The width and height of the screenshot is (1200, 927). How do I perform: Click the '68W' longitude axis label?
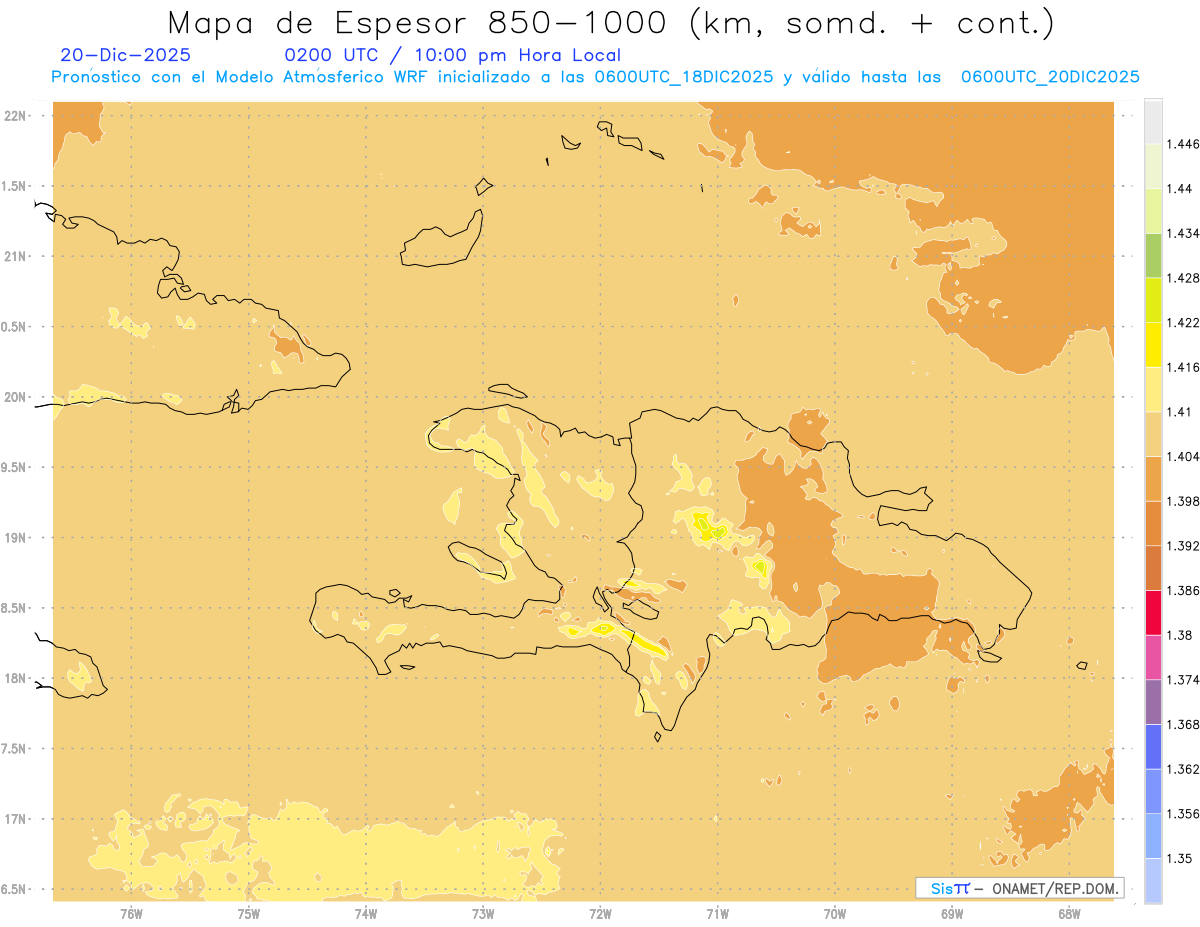click(1069, 913)
